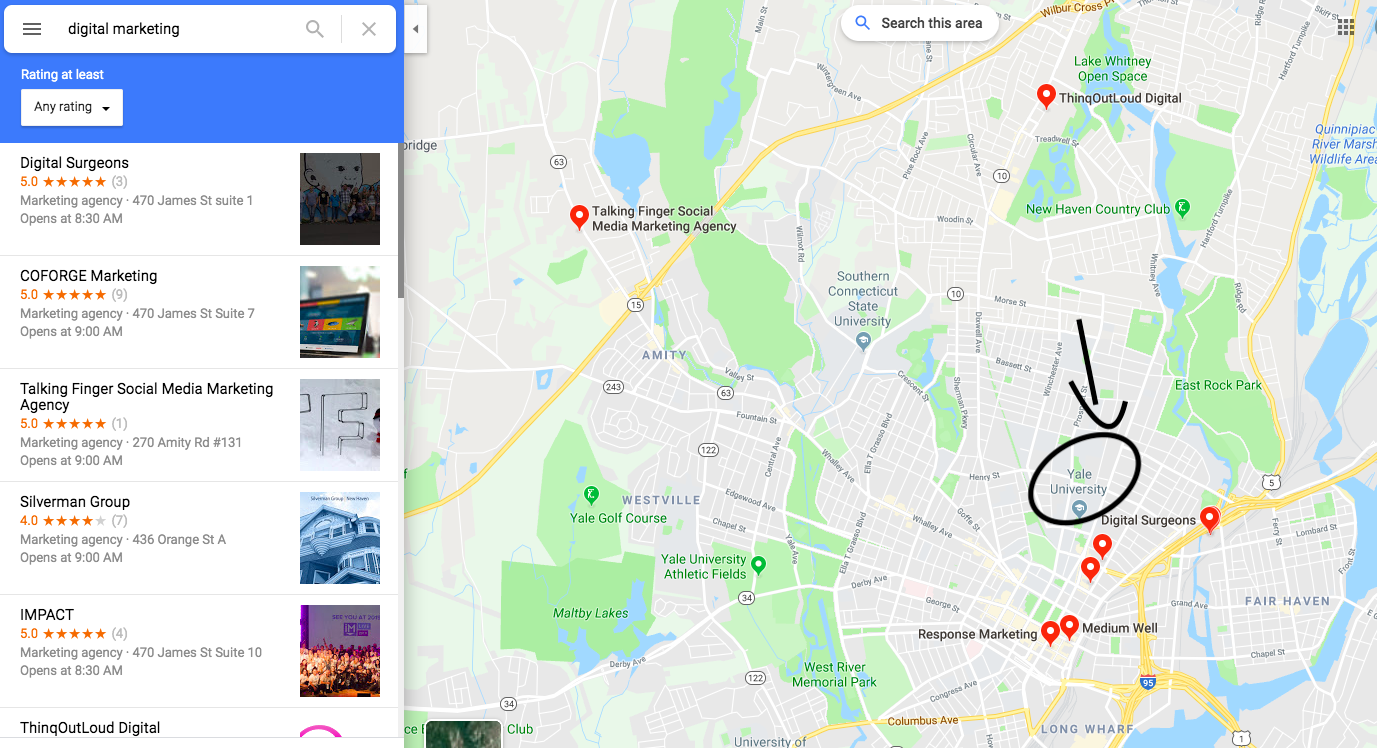Collapse the side panel with arrow toggle
The width and height of the screenshot is (1377, 748).
click(415, 29)
